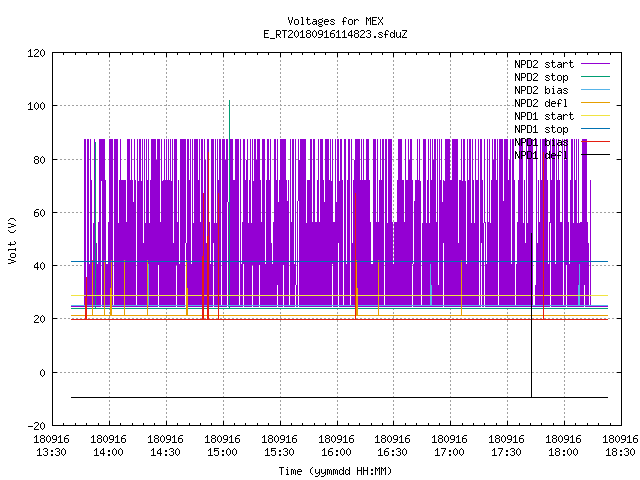Click the y-axis tick value -20
The image size is (640, 480).
tap(36, 426)
